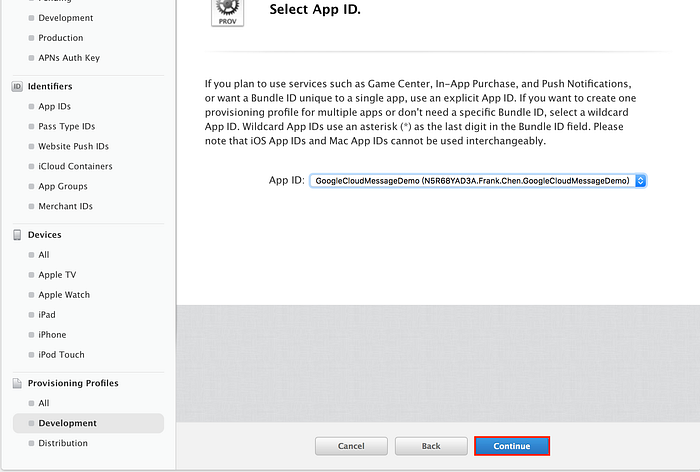The image size is (700, 472).
Task: Open iCloud Containers in sidebar
Action: (x=75, y=166)
